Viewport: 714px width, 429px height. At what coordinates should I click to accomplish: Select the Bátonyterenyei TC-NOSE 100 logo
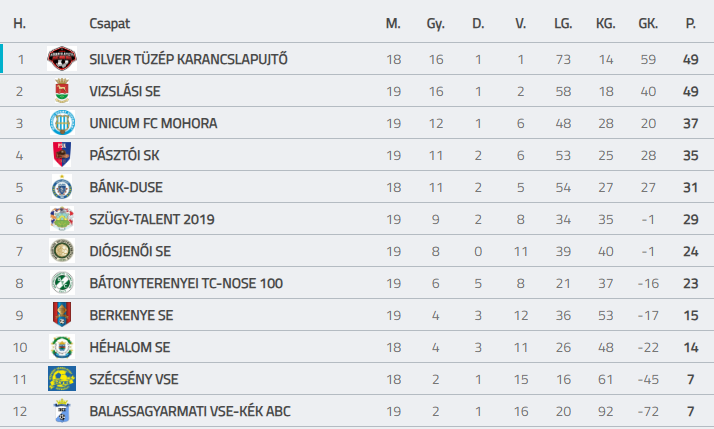pyautogui.click(x=62, y=282)
